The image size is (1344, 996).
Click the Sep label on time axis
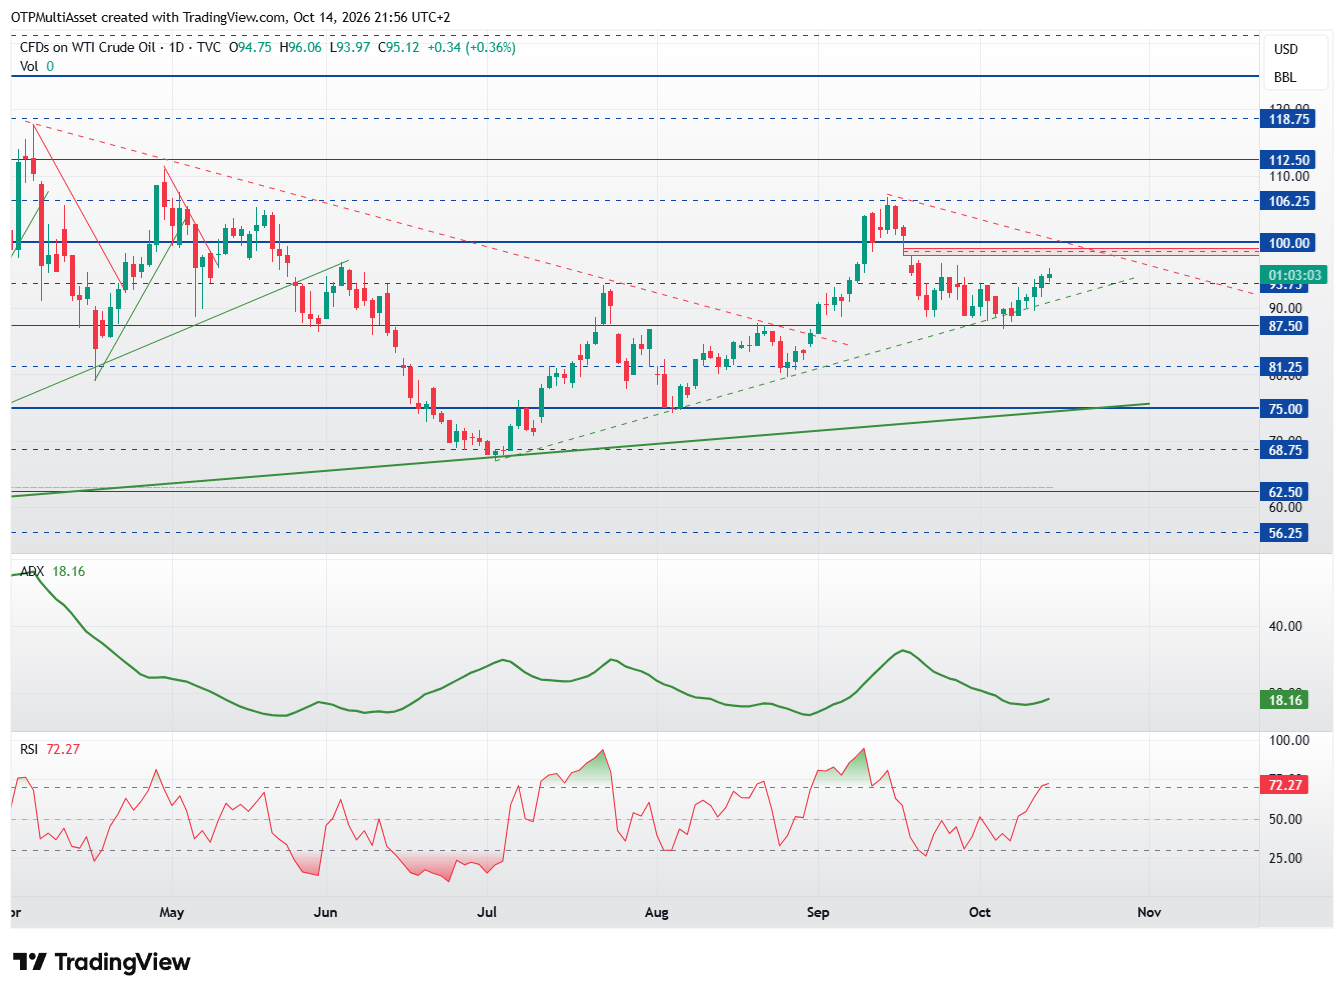[818, 912]
